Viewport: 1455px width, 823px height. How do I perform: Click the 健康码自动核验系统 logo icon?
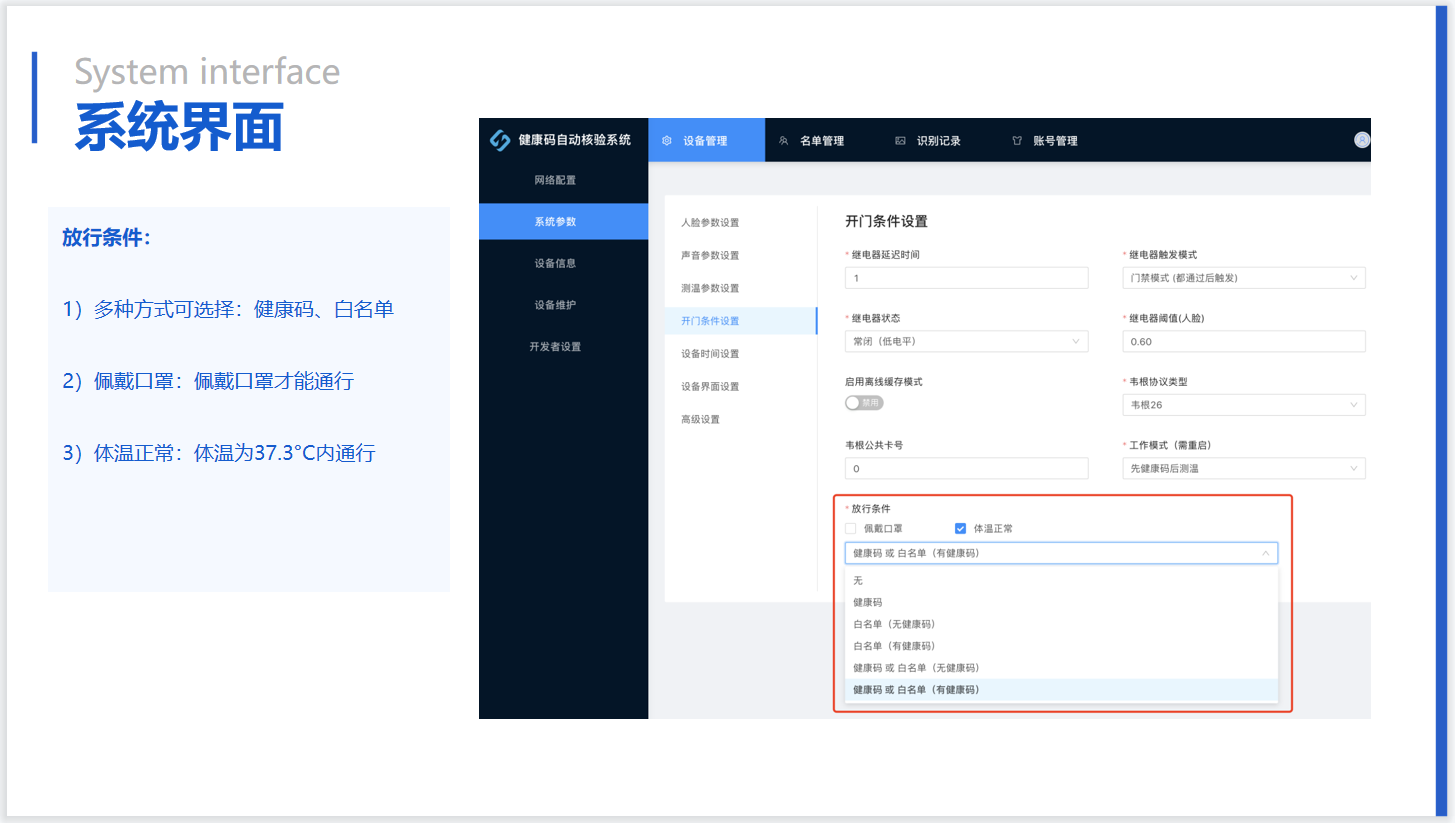click(500, 140)
